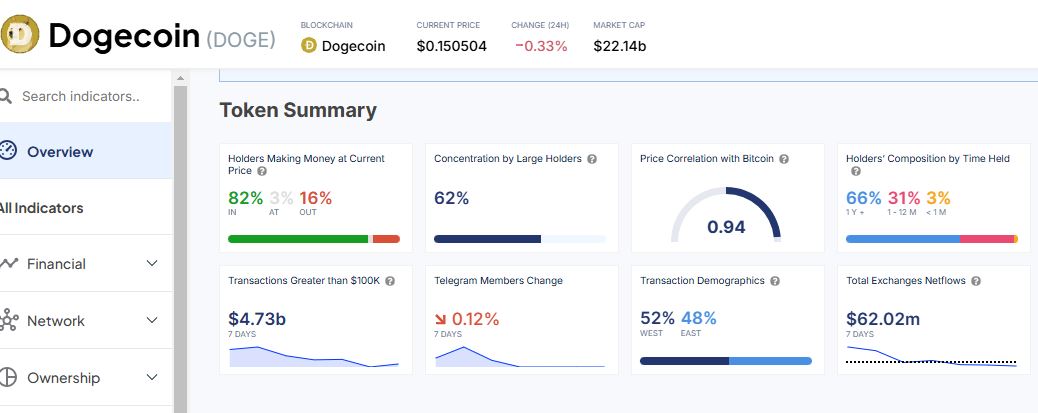Click the Transactions Greater than $100K sparkline
This screenshot has width=1038, height=413.
click(314, 356)
